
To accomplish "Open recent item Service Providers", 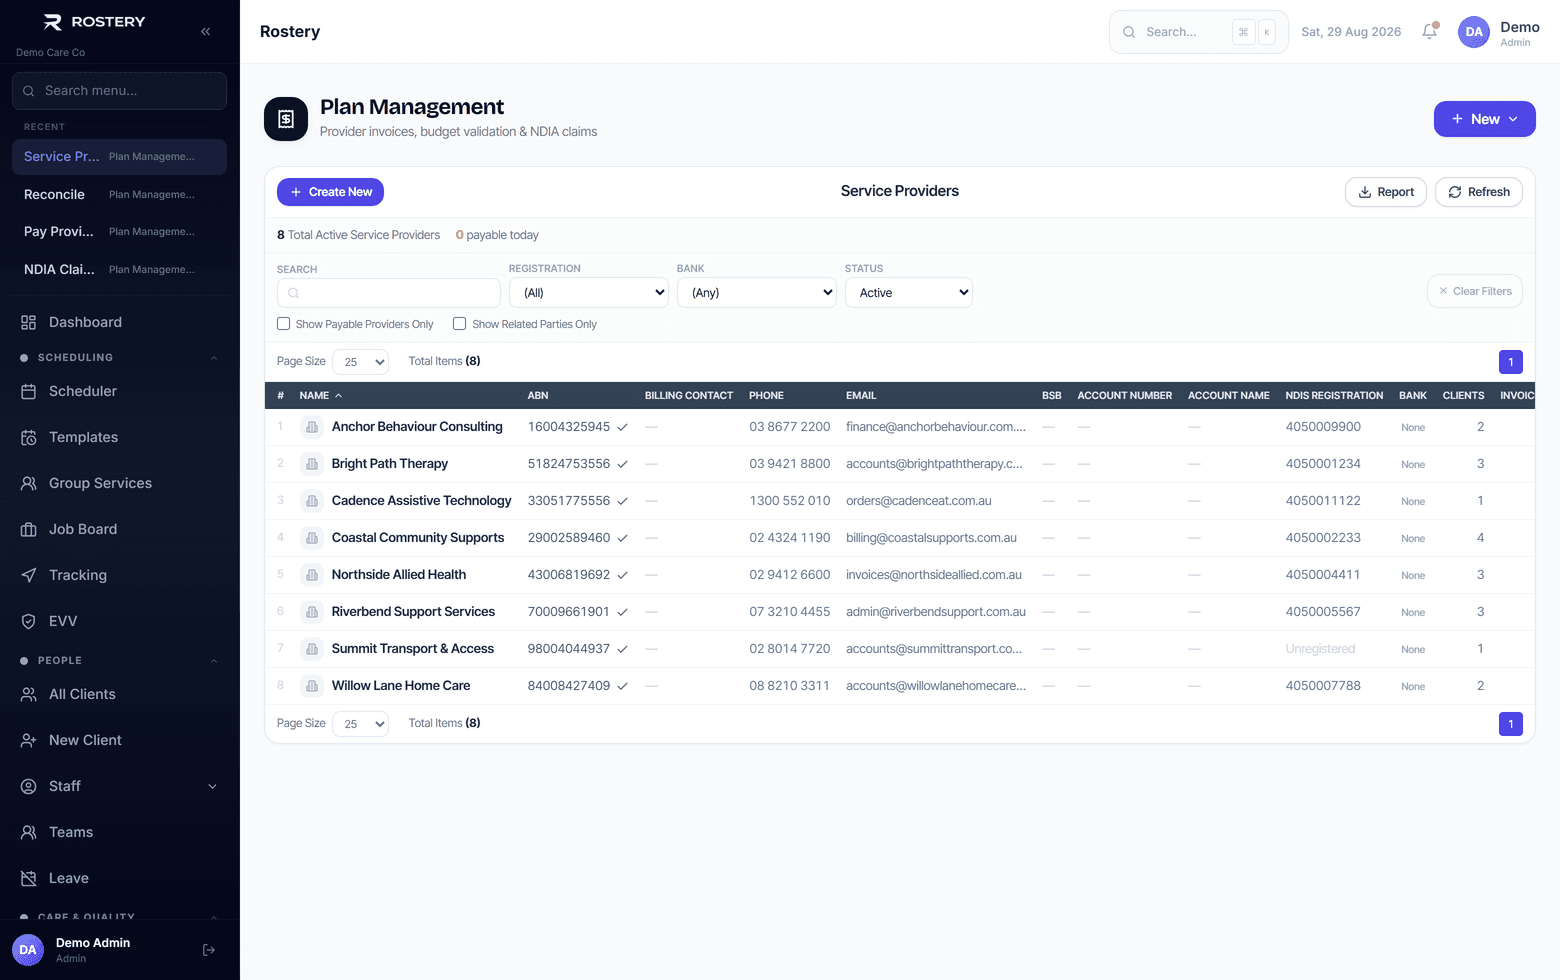I will click(x=120, y=156).
